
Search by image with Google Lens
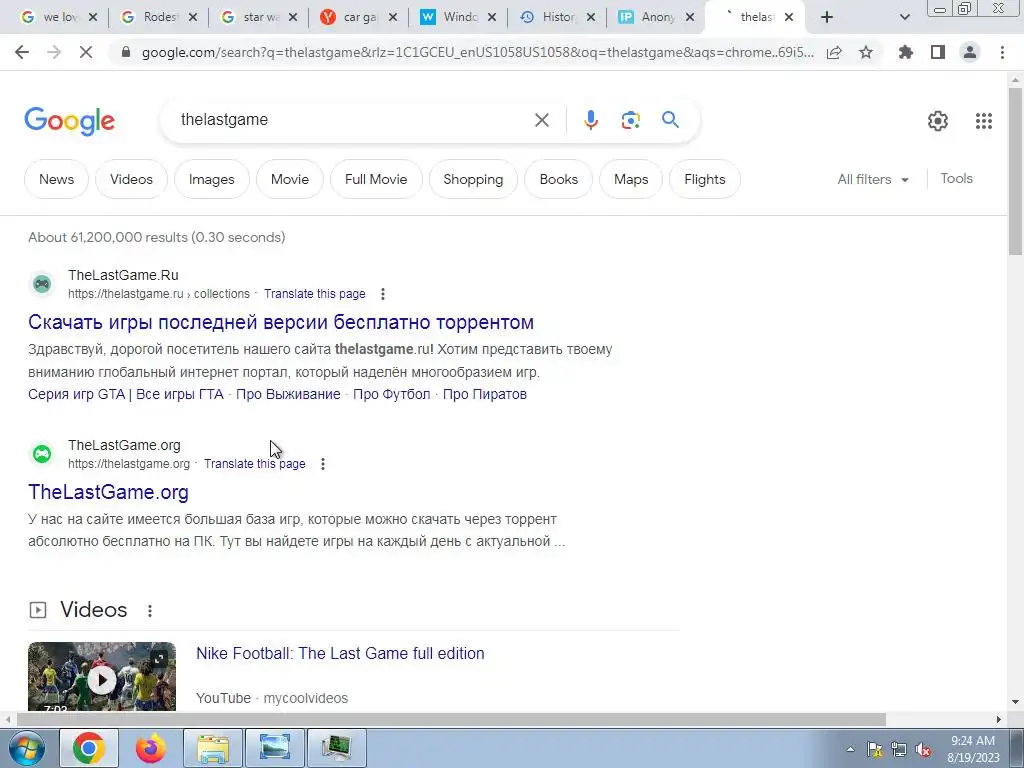point(630,120)
